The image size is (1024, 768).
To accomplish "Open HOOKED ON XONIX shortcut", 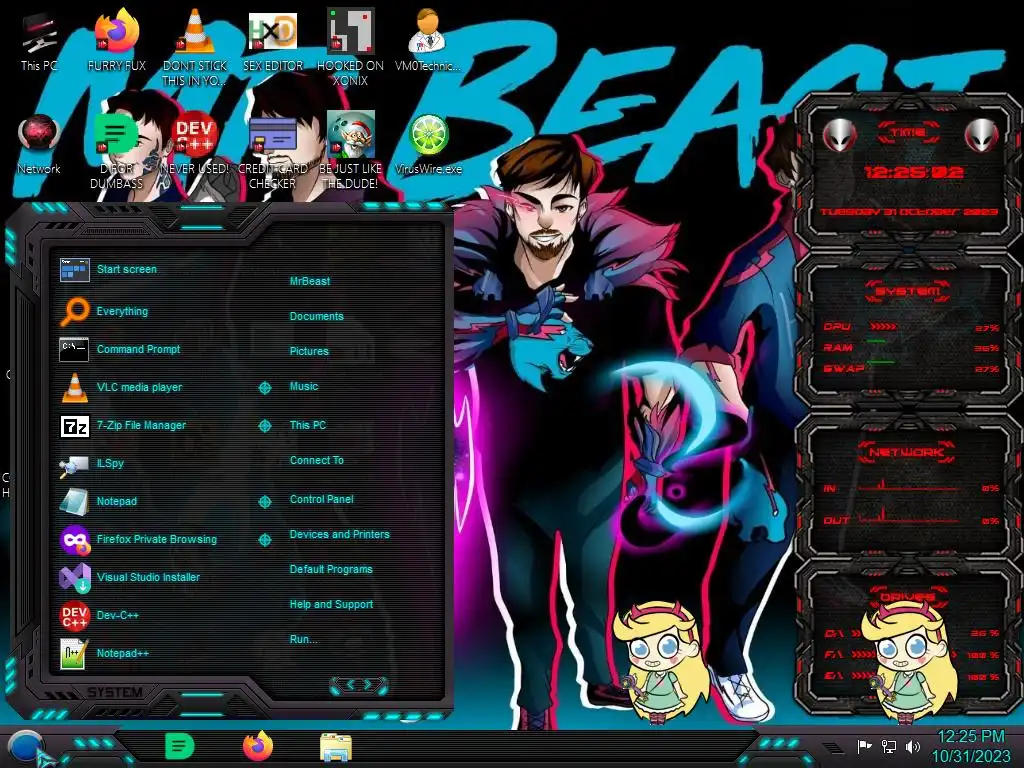I will pyautogui.click(x=351, y=49).
